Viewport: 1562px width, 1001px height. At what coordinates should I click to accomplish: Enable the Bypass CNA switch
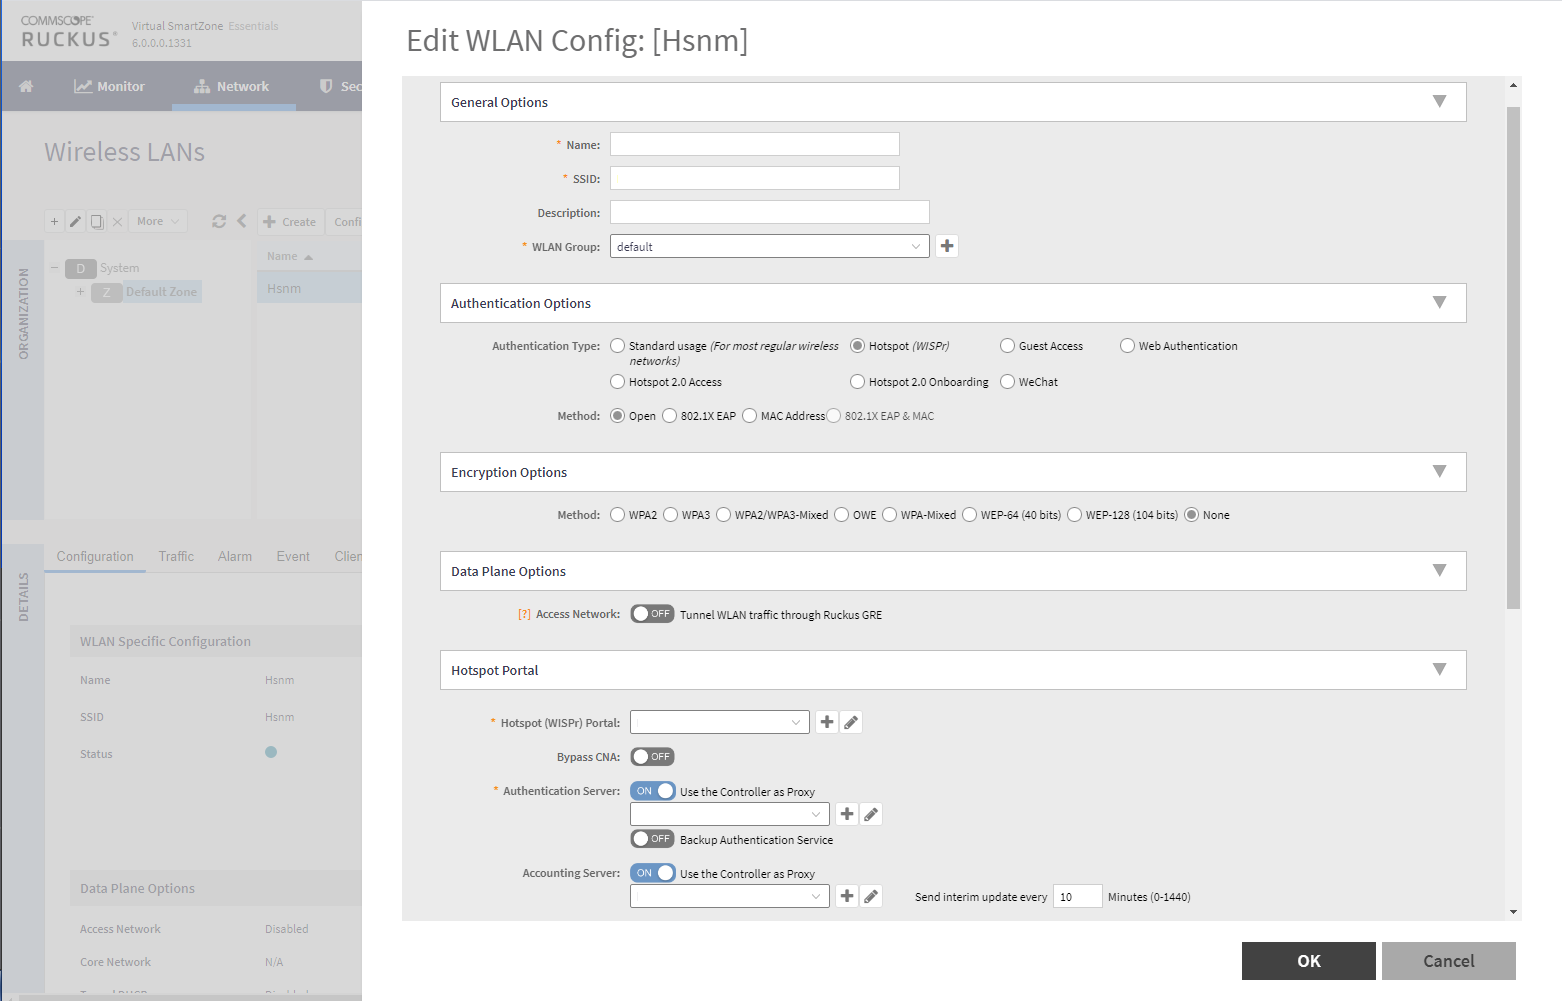click(652, 757)
